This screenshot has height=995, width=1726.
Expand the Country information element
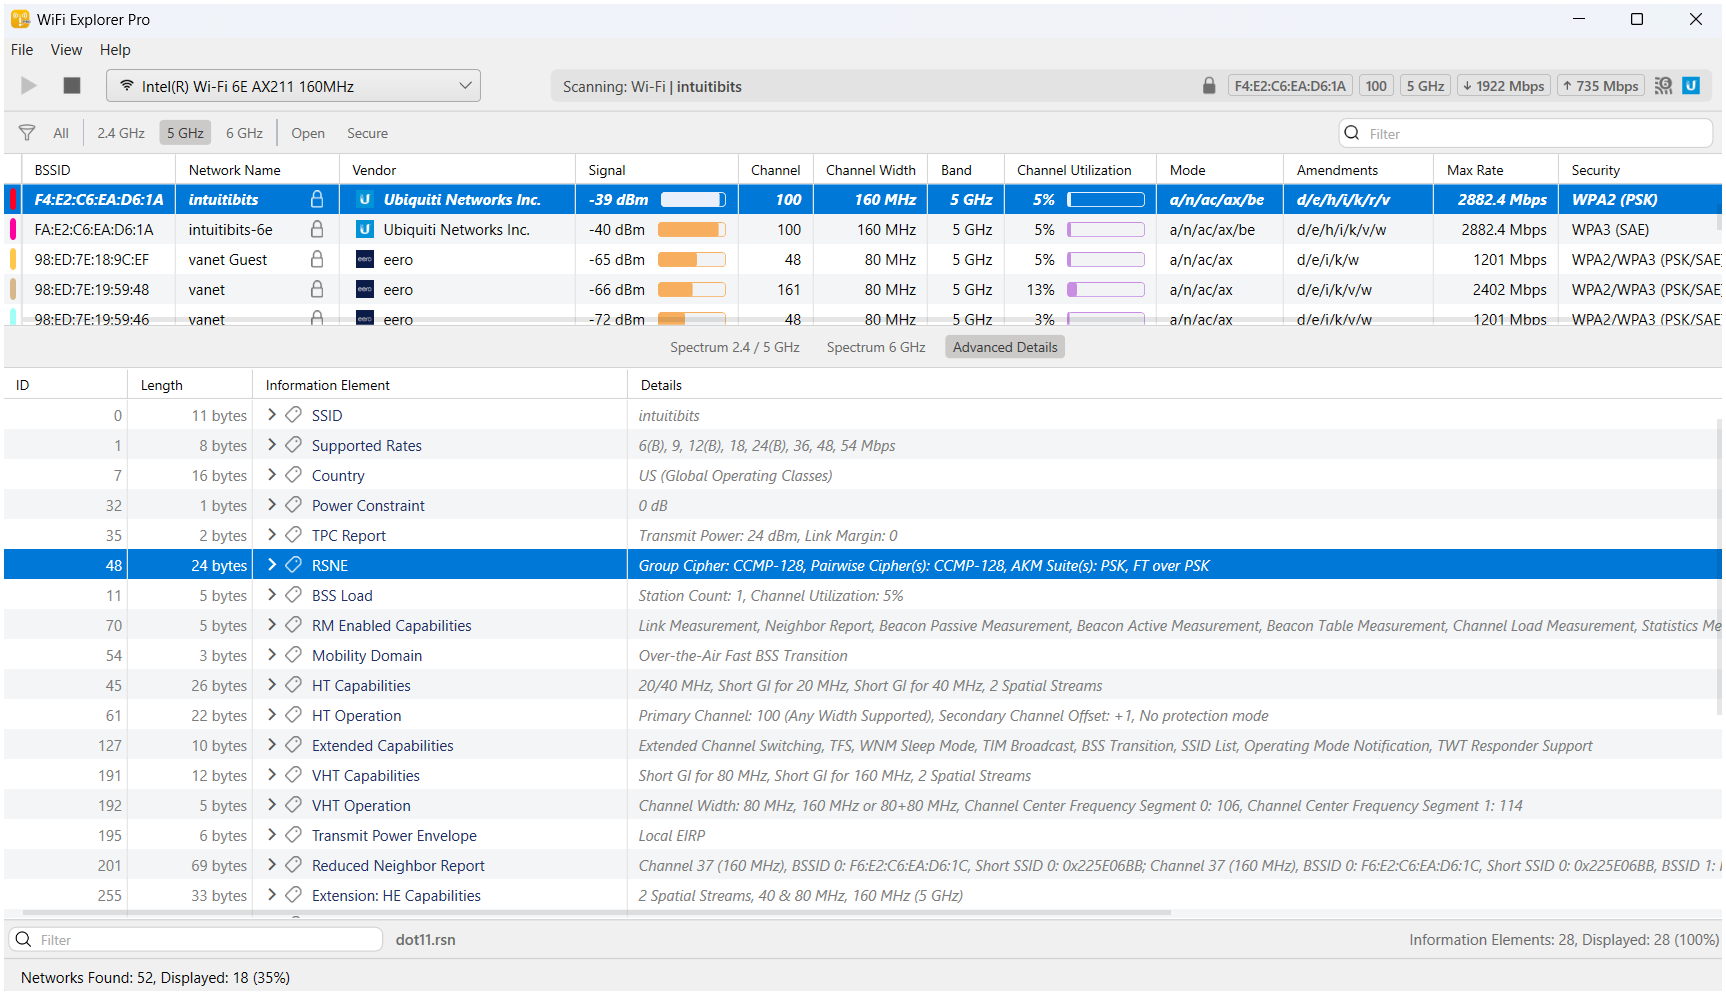pyautogui.click(x=272, y=475)
